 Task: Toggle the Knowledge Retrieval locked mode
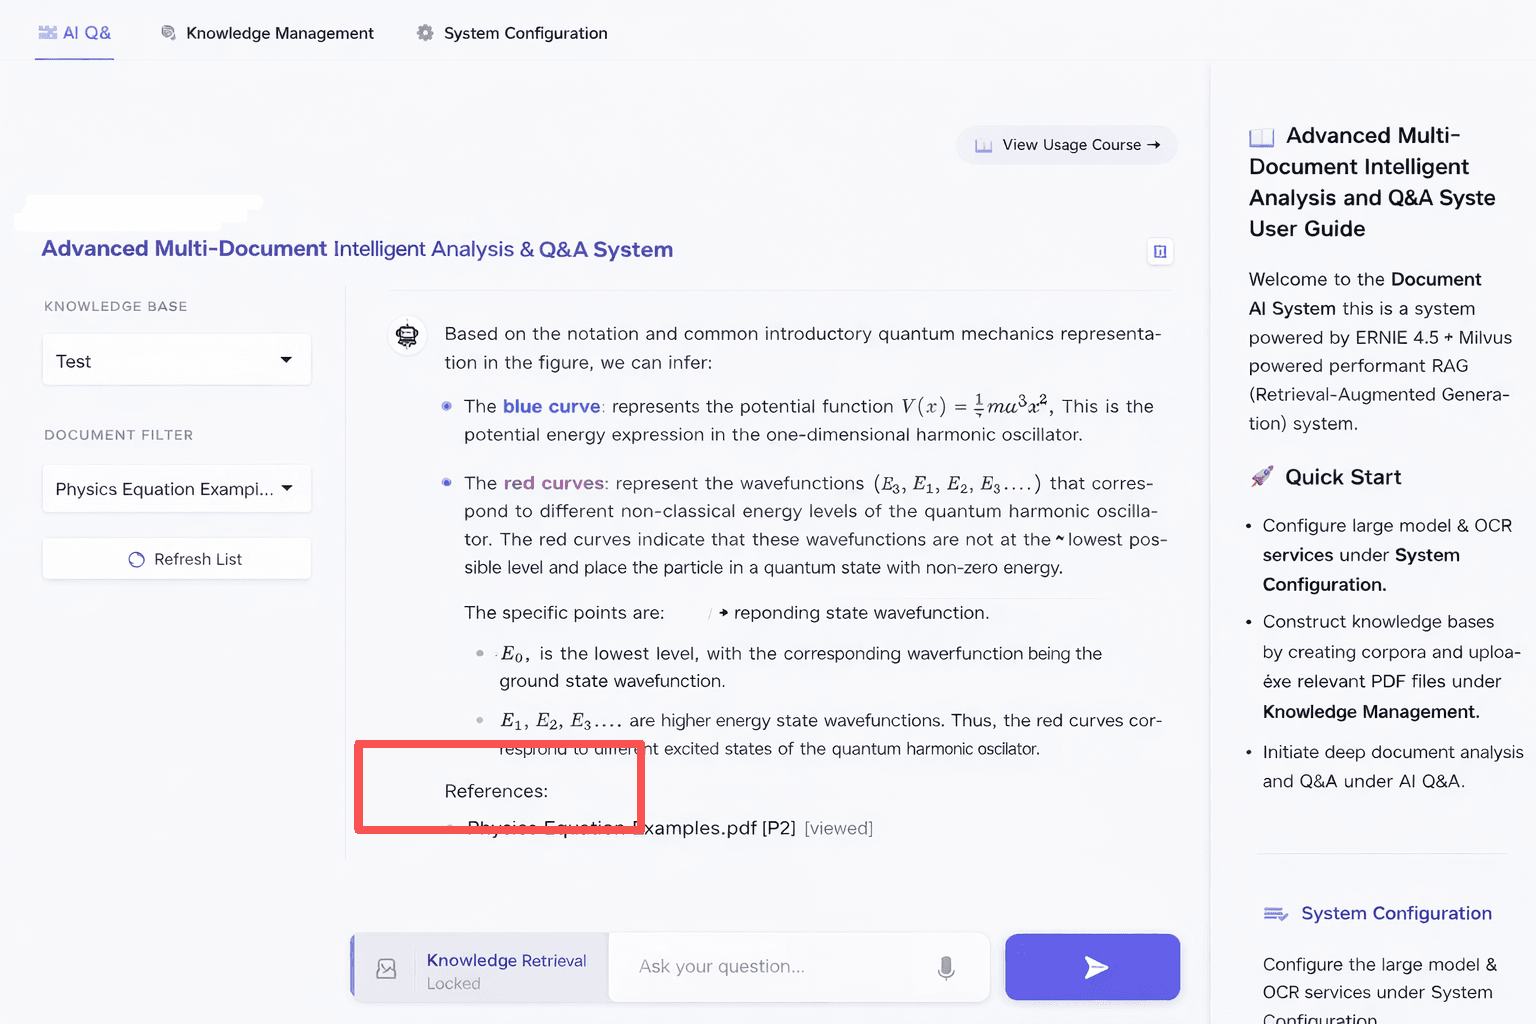tap(506, 970)
